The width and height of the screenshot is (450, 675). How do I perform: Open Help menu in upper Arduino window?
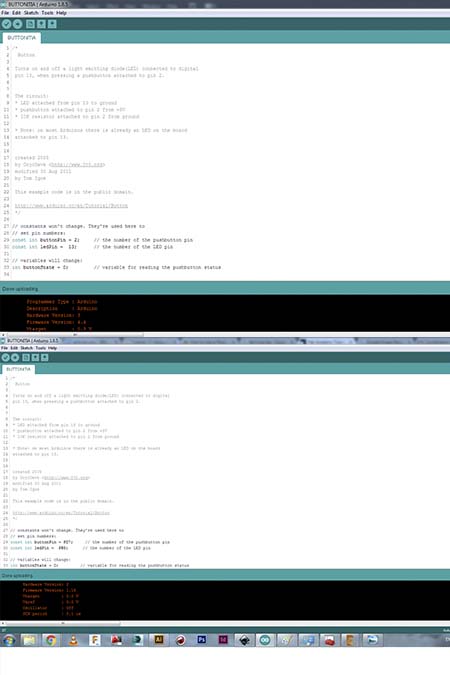(x=62, y=13)
